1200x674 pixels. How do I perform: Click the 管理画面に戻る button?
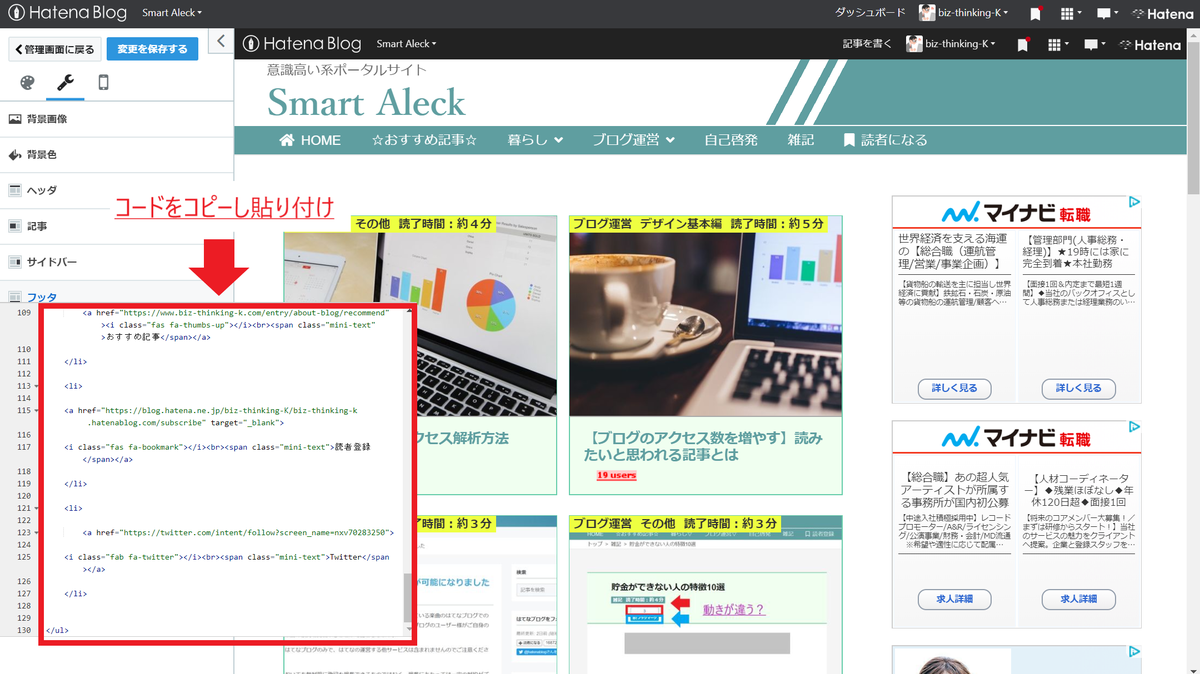[54, 49]
